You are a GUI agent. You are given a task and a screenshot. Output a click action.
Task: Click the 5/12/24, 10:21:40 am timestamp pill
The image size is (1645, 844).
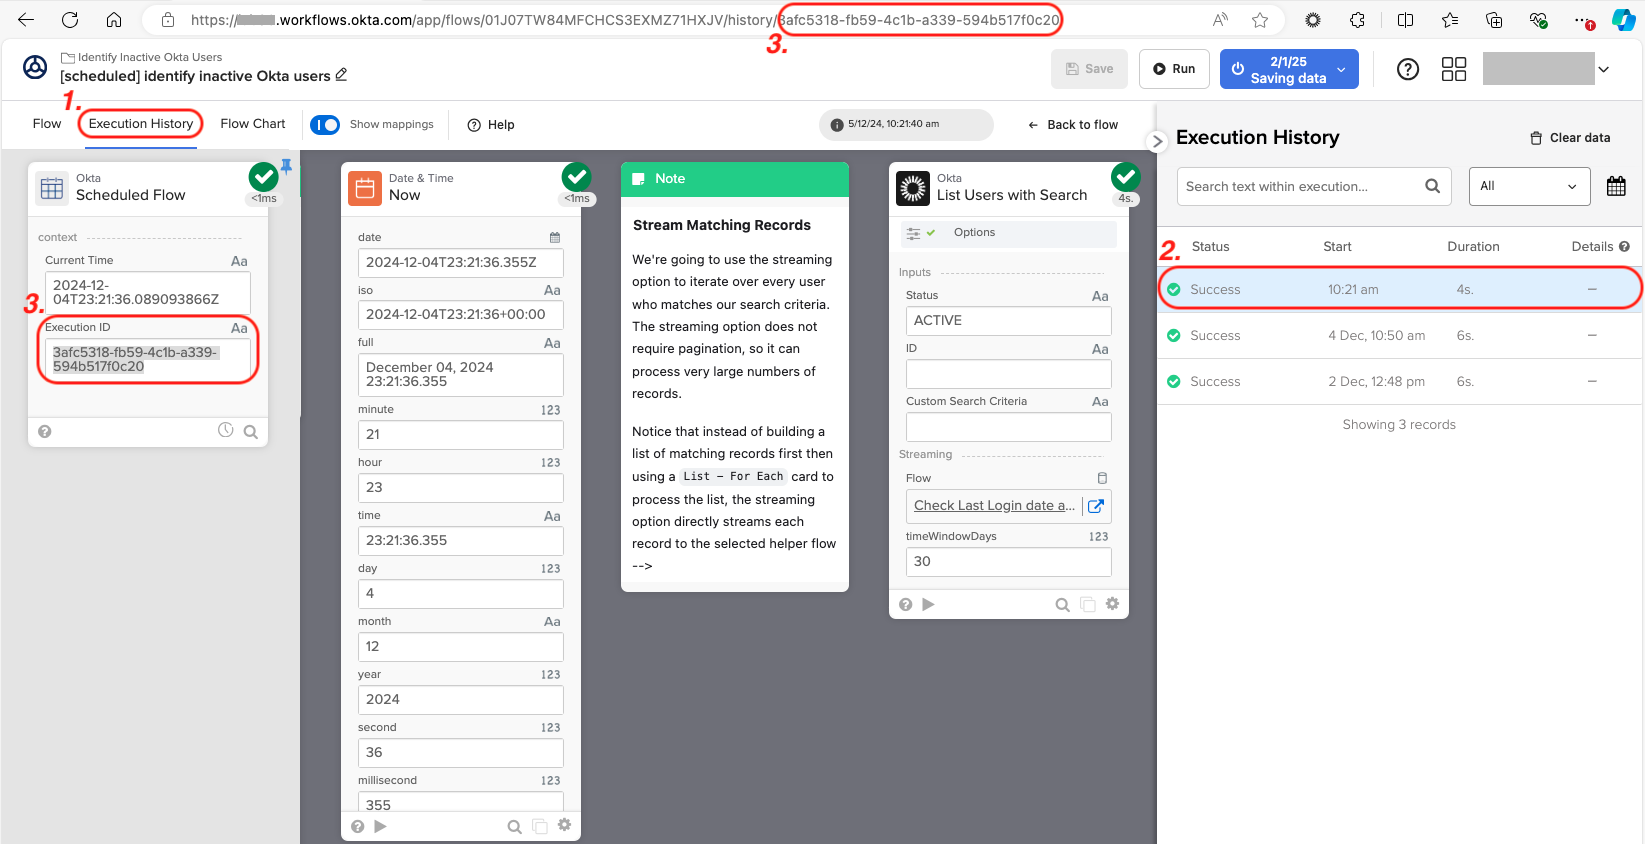906,125
